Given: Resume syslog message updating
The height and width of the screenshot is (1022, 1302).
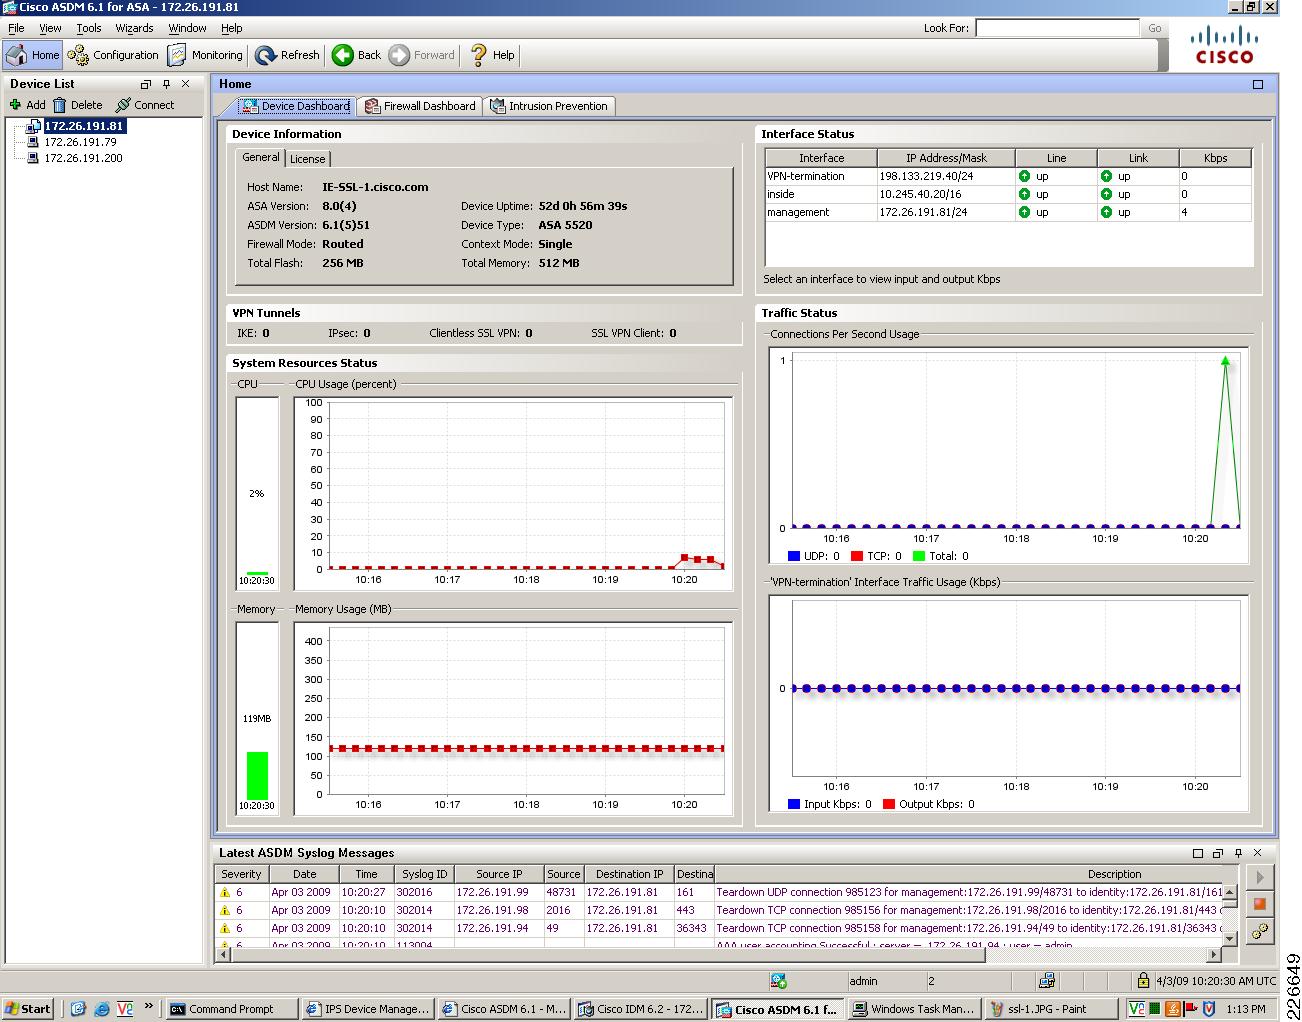Looking at the screenshot, I should [1260, 877].
